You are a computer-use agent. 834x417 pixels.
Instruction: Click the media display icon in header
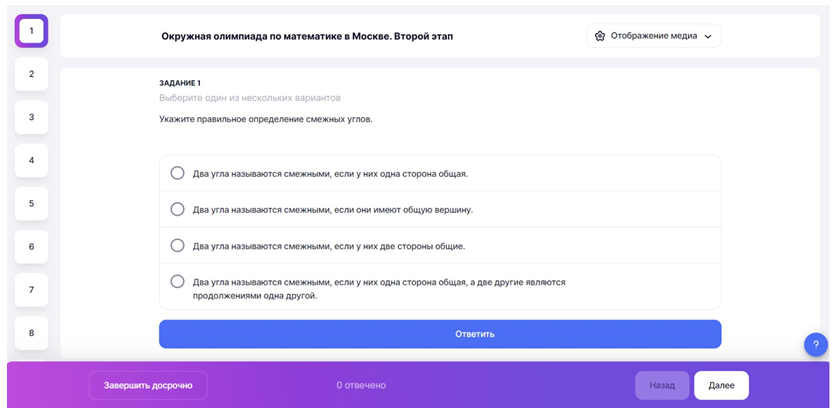(600, 36)
